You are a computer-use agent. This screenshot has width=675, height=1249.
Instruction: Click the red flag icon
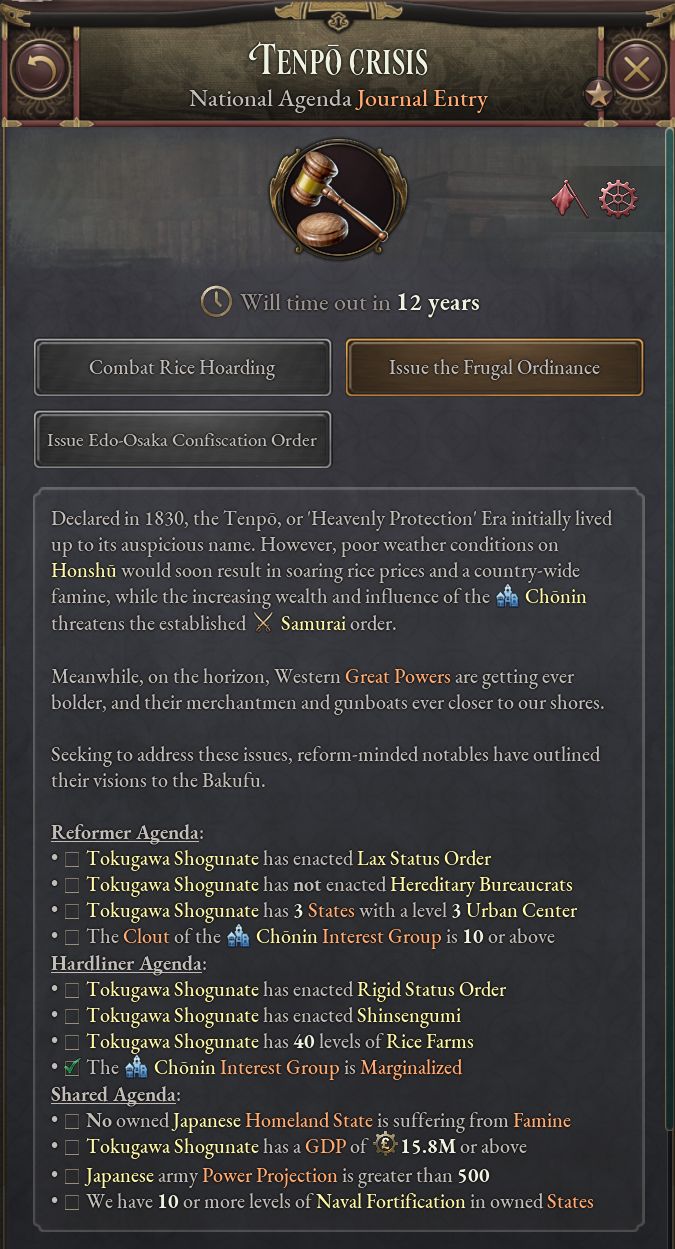570,199
